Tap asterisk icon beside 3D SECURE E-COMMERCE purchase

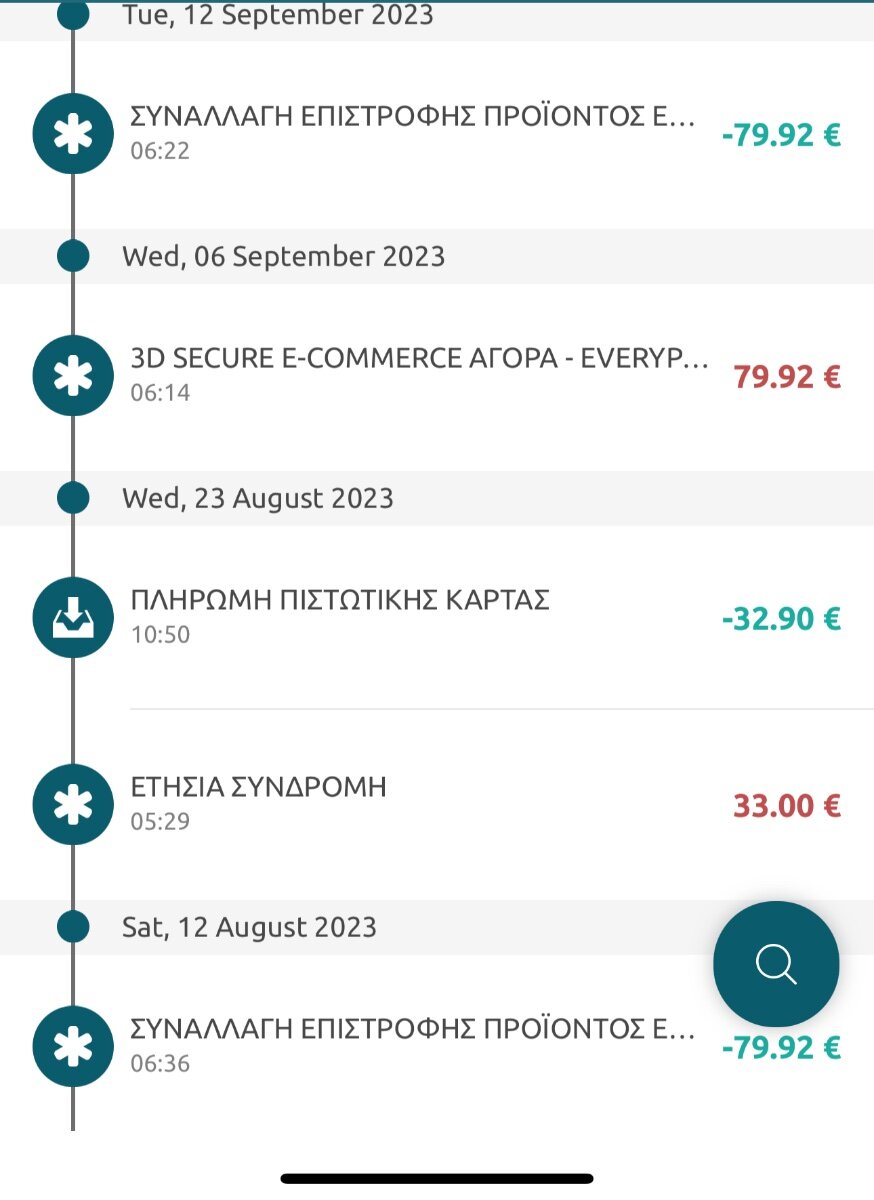tap(73, 377)
